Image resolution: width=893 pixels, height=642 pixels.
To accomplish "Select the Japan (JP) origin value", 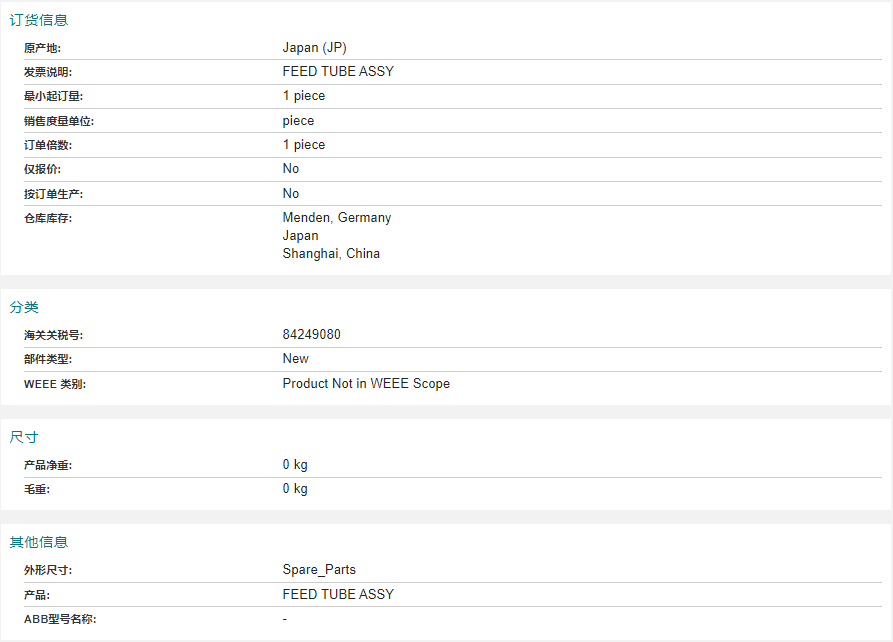I will [314, 47].
